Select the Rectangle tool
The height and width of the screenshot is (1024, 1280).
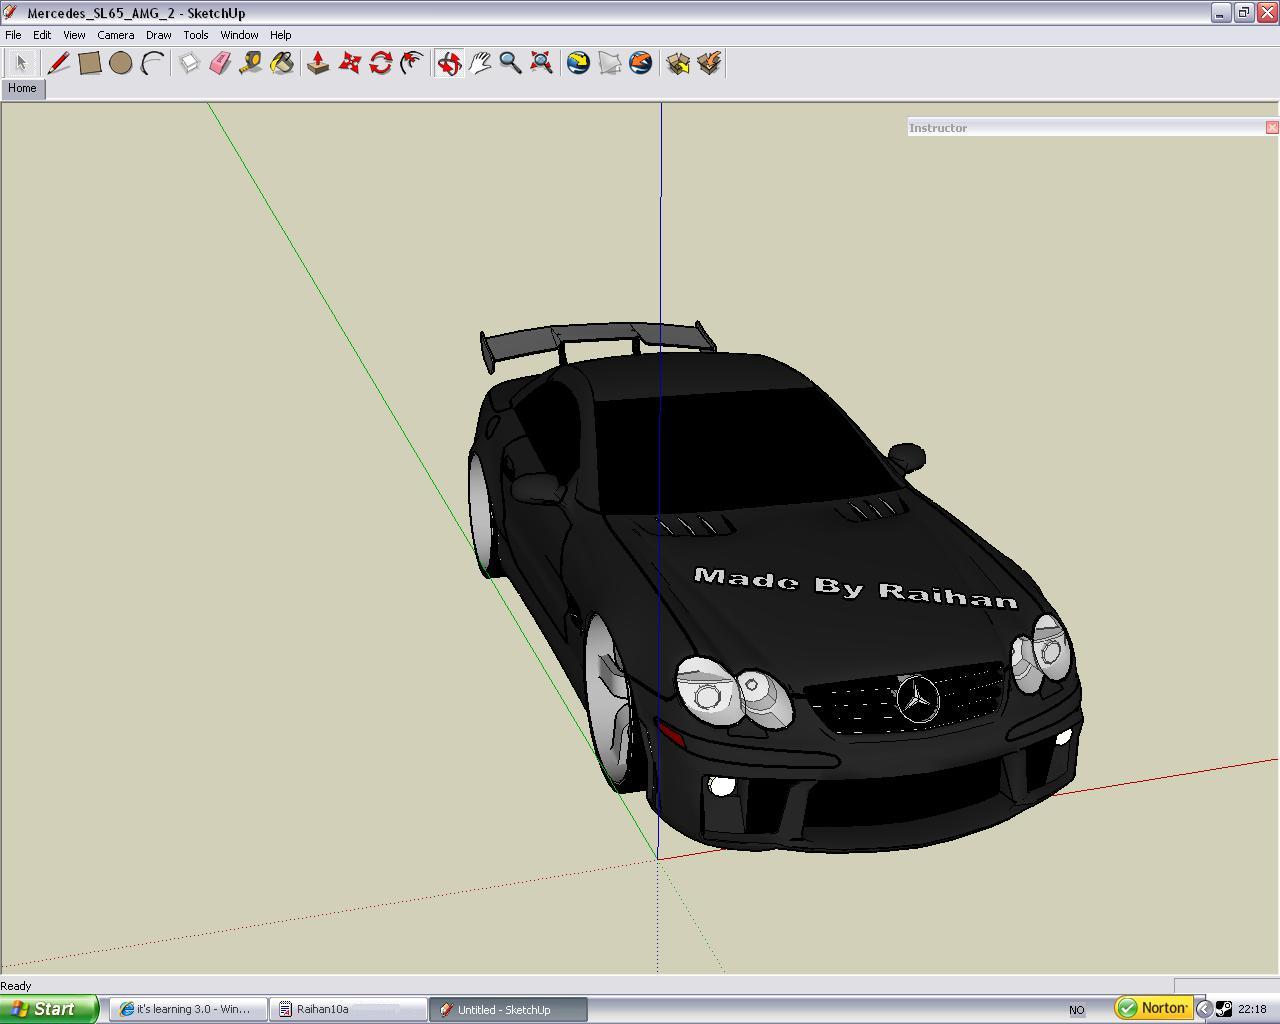coord(90,63)
